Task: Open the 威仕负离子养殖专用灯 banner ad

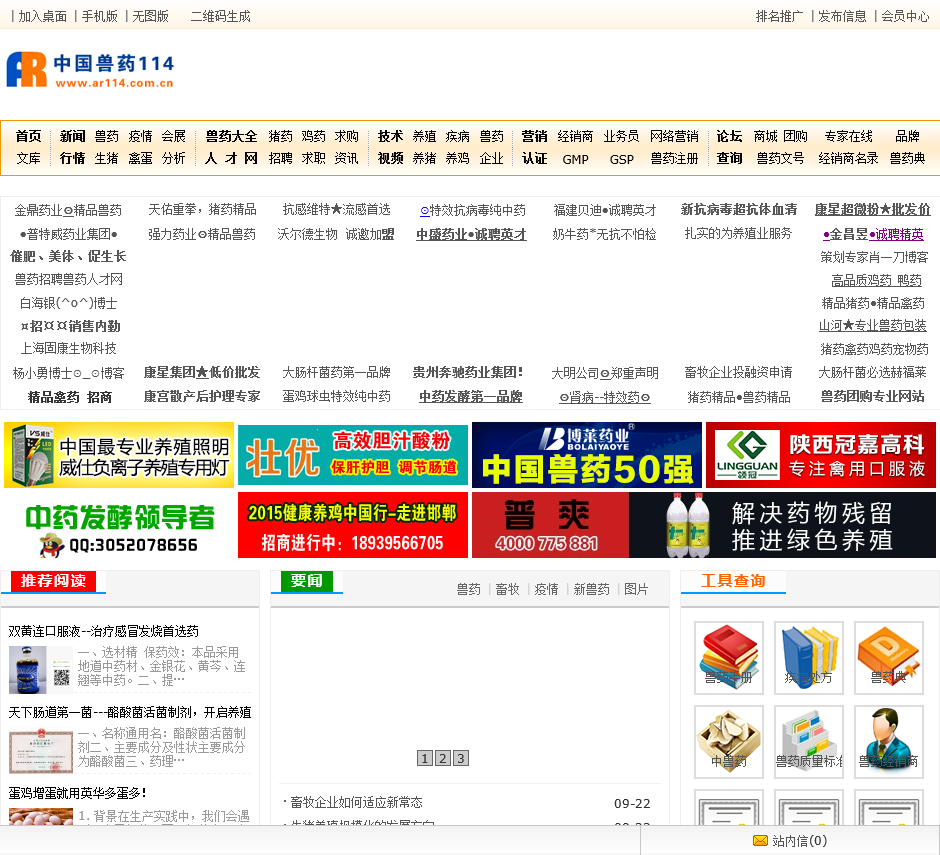Action: (119, 455)
